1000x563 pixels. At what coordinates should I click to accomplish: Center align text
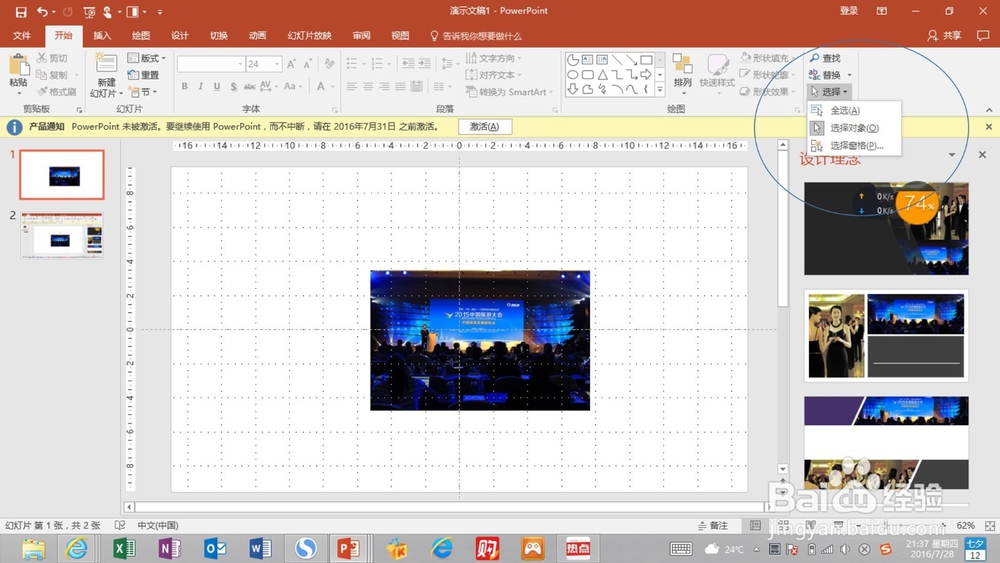368,86
